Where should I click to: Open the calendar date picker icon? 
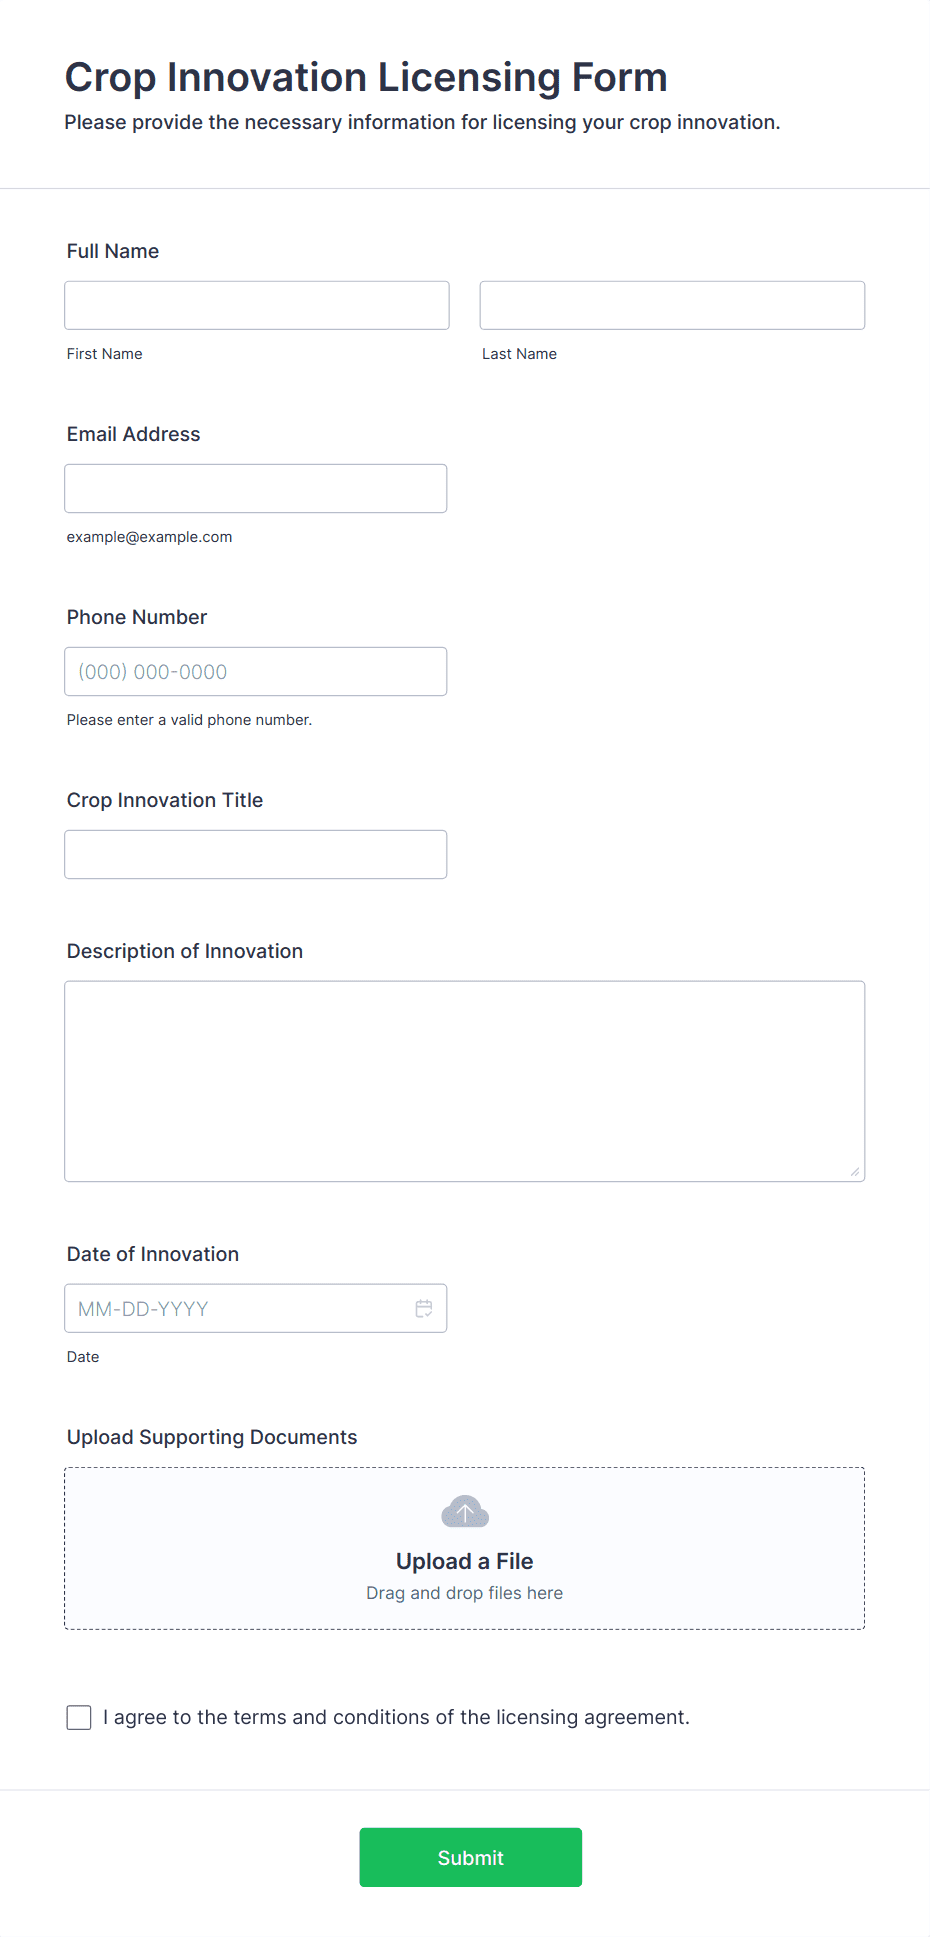(x=424, y=1308)
